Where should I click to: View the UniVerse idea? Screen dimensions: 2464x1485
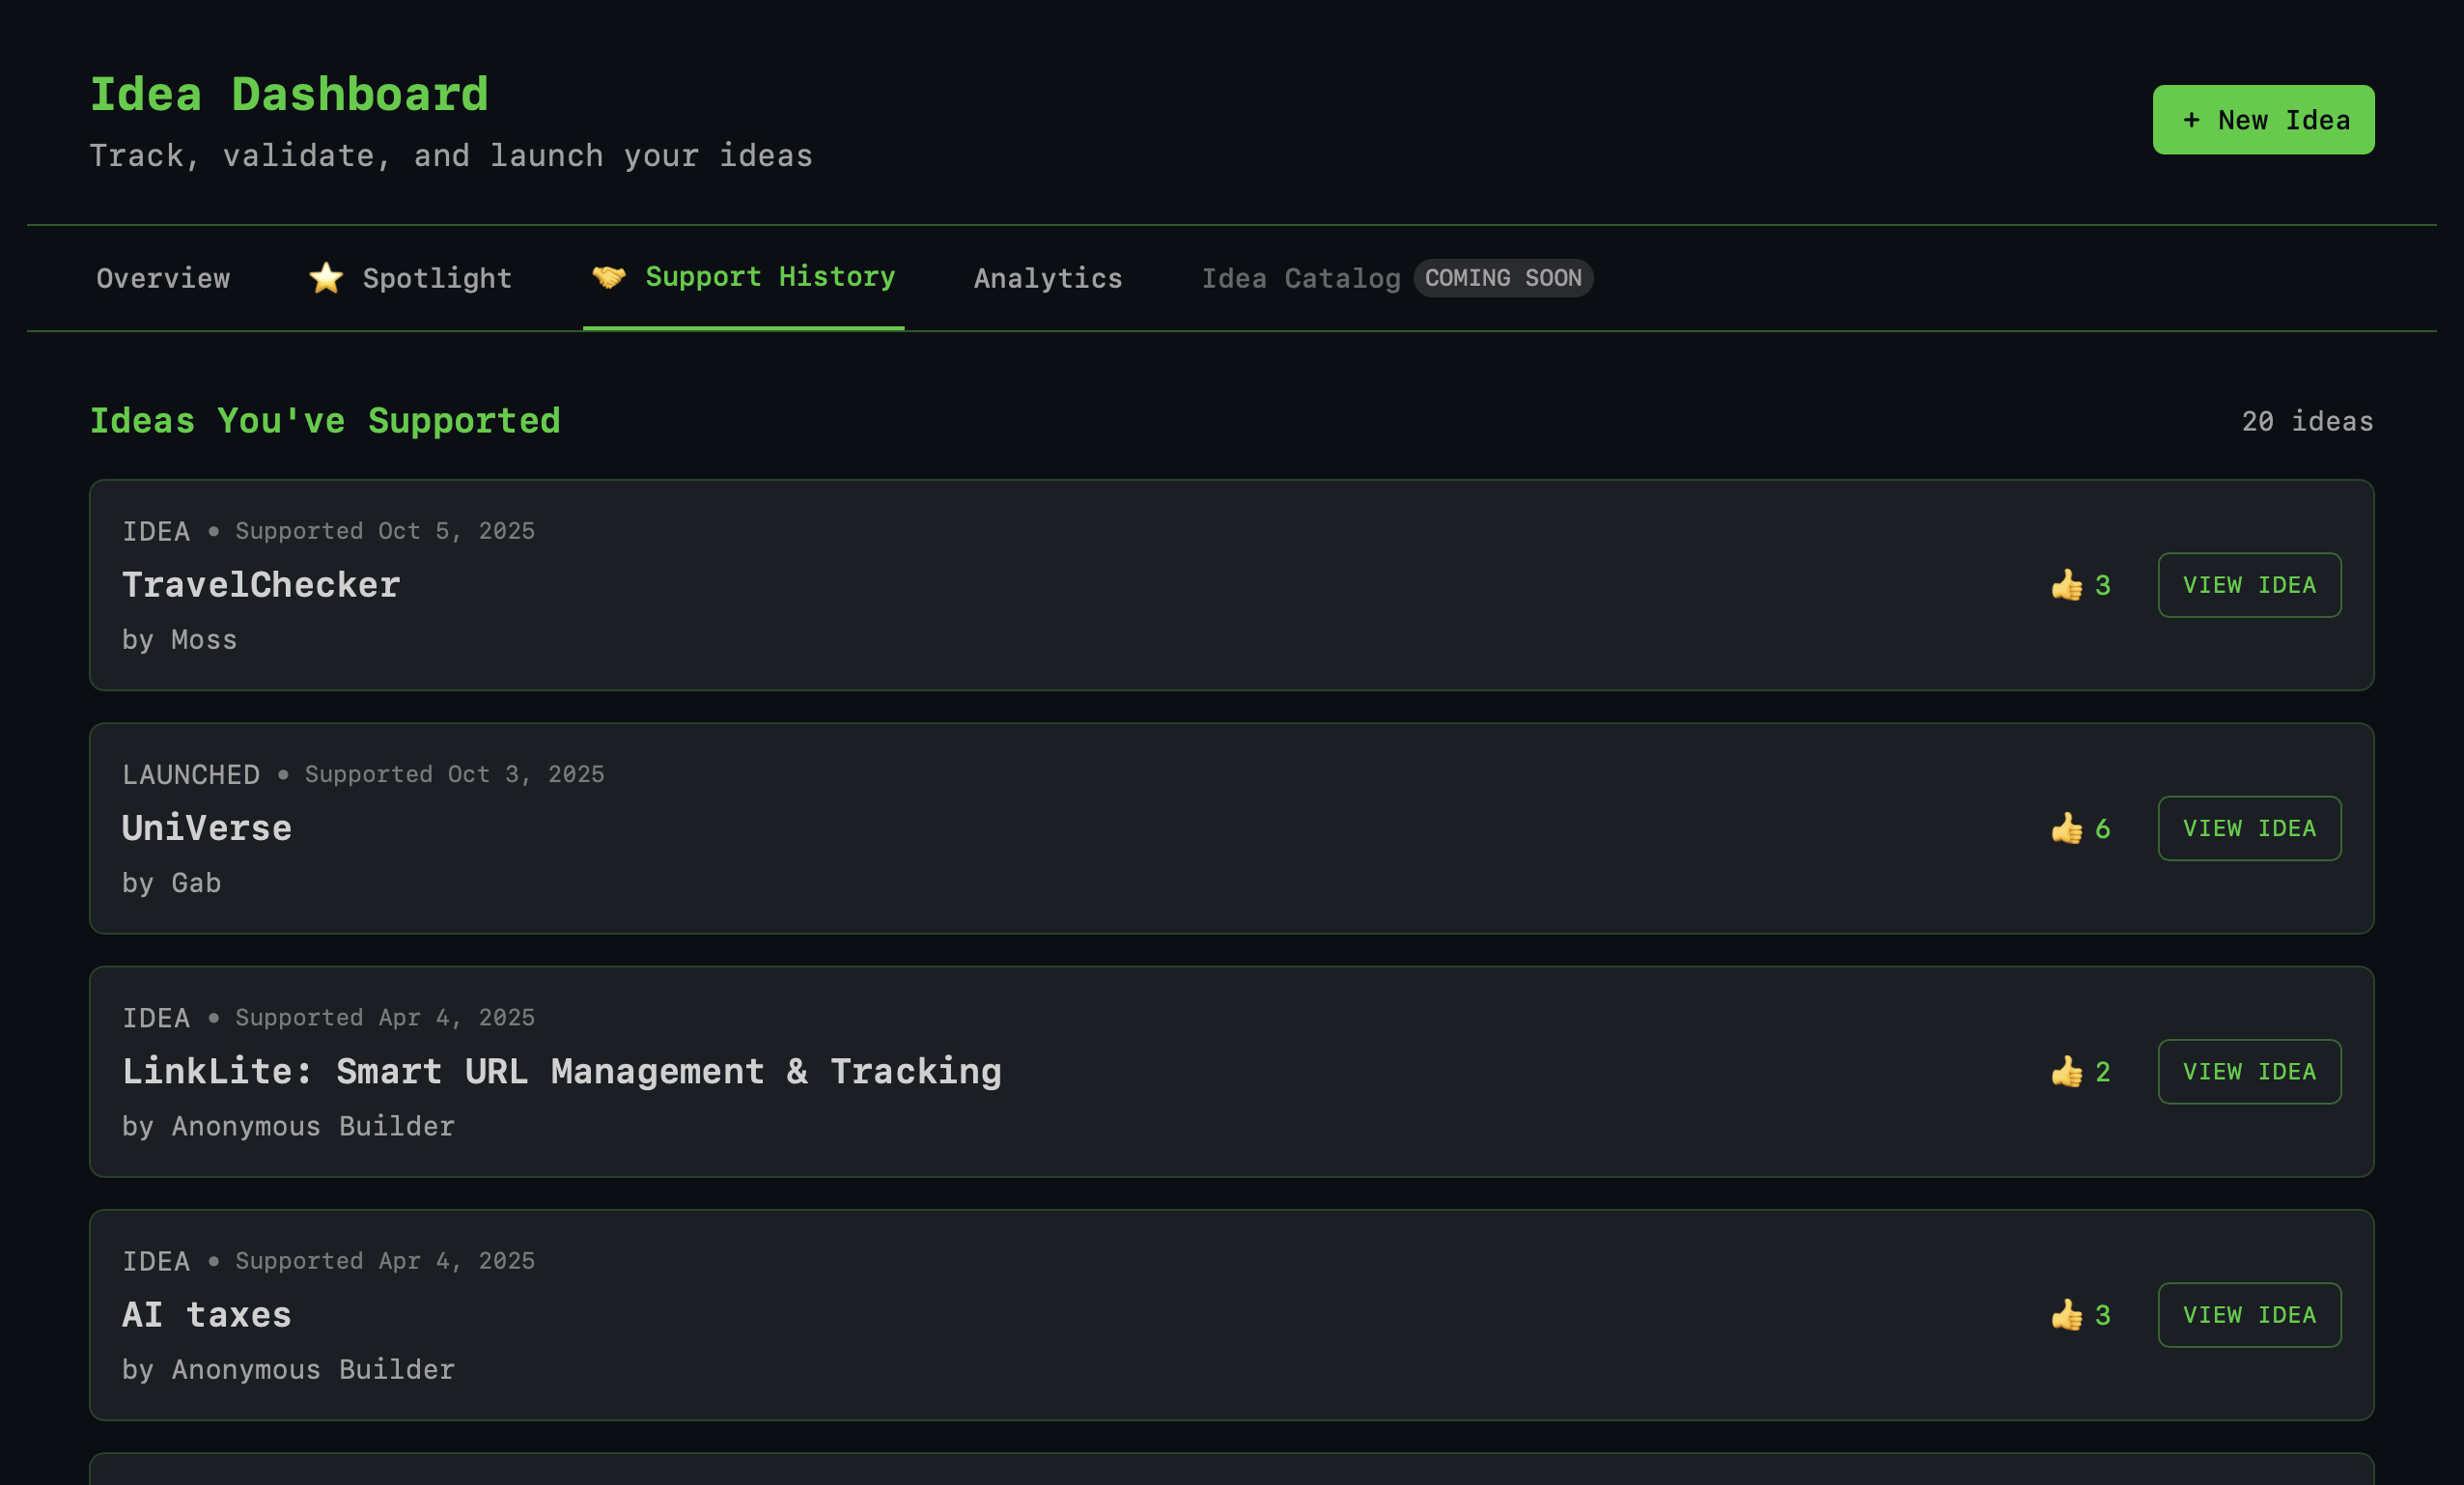point(2248,828)
